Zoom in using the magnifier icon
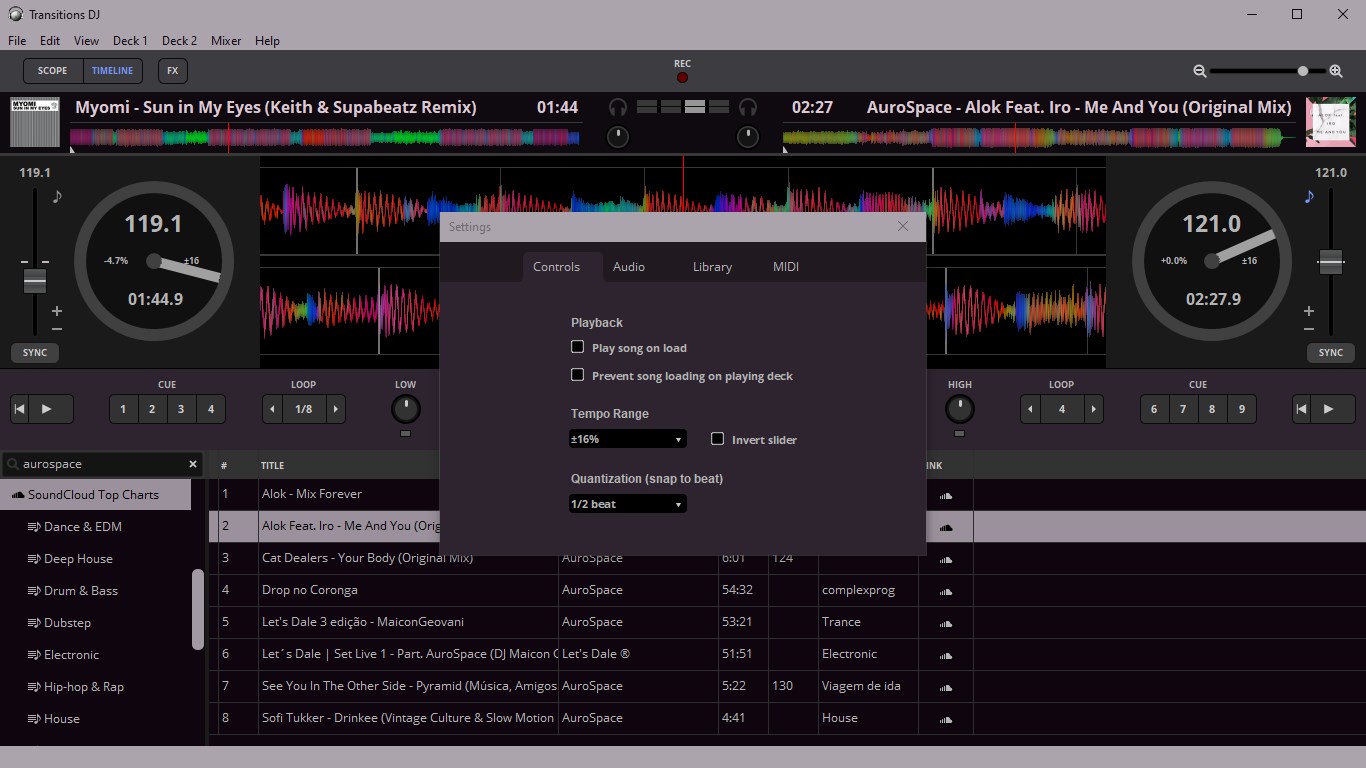The image size is (1366, 768). coord(1336,71)
